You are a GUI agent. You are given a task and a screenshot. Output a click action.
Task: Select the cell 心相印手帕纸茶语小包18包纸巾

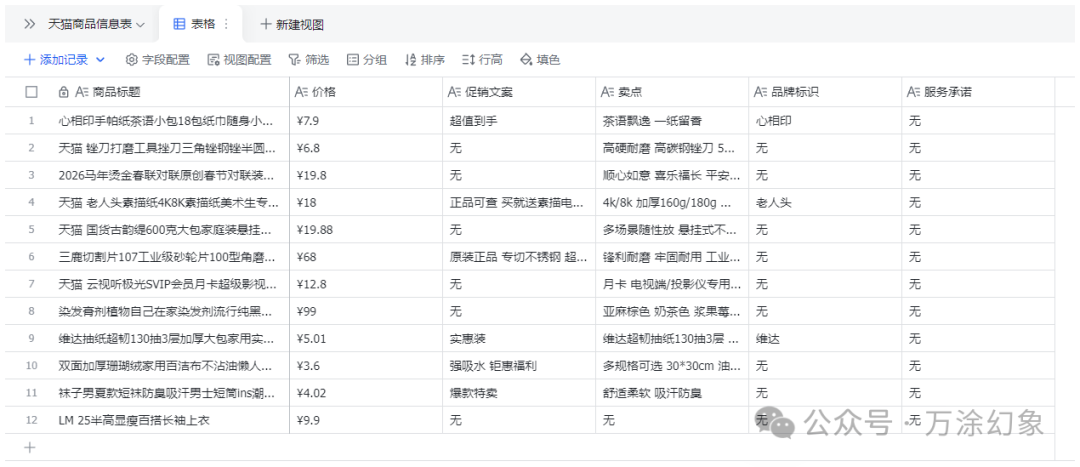(173, 121)
